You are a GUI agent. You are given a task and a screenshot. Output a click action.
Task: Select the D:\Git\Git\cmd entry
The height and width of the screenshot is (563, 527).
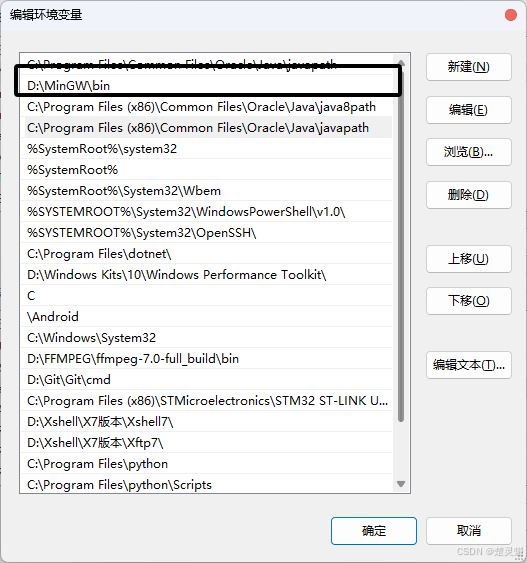coord(206,380)
